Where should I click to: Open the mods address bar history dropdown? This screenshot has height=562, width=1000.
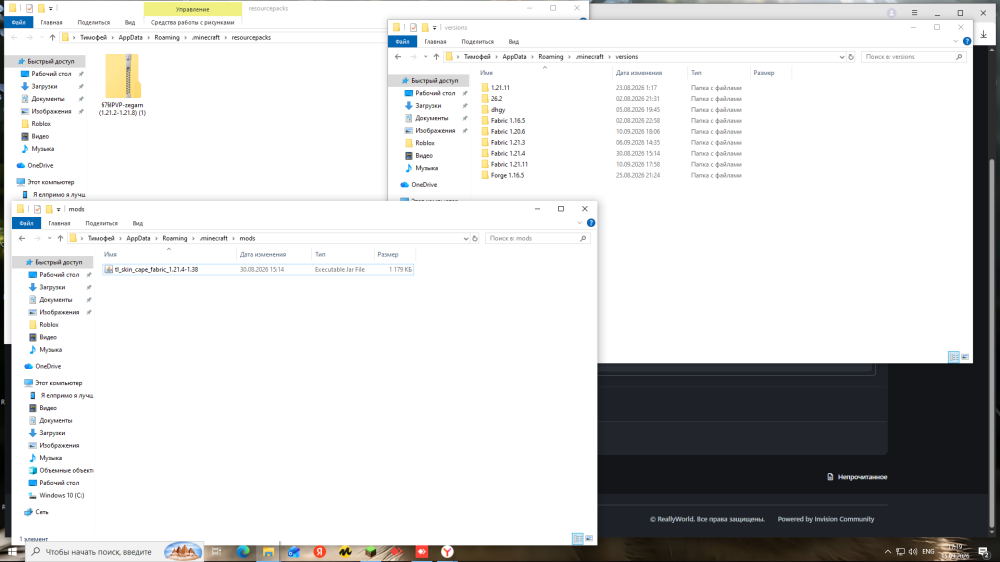tap(466, 239)
